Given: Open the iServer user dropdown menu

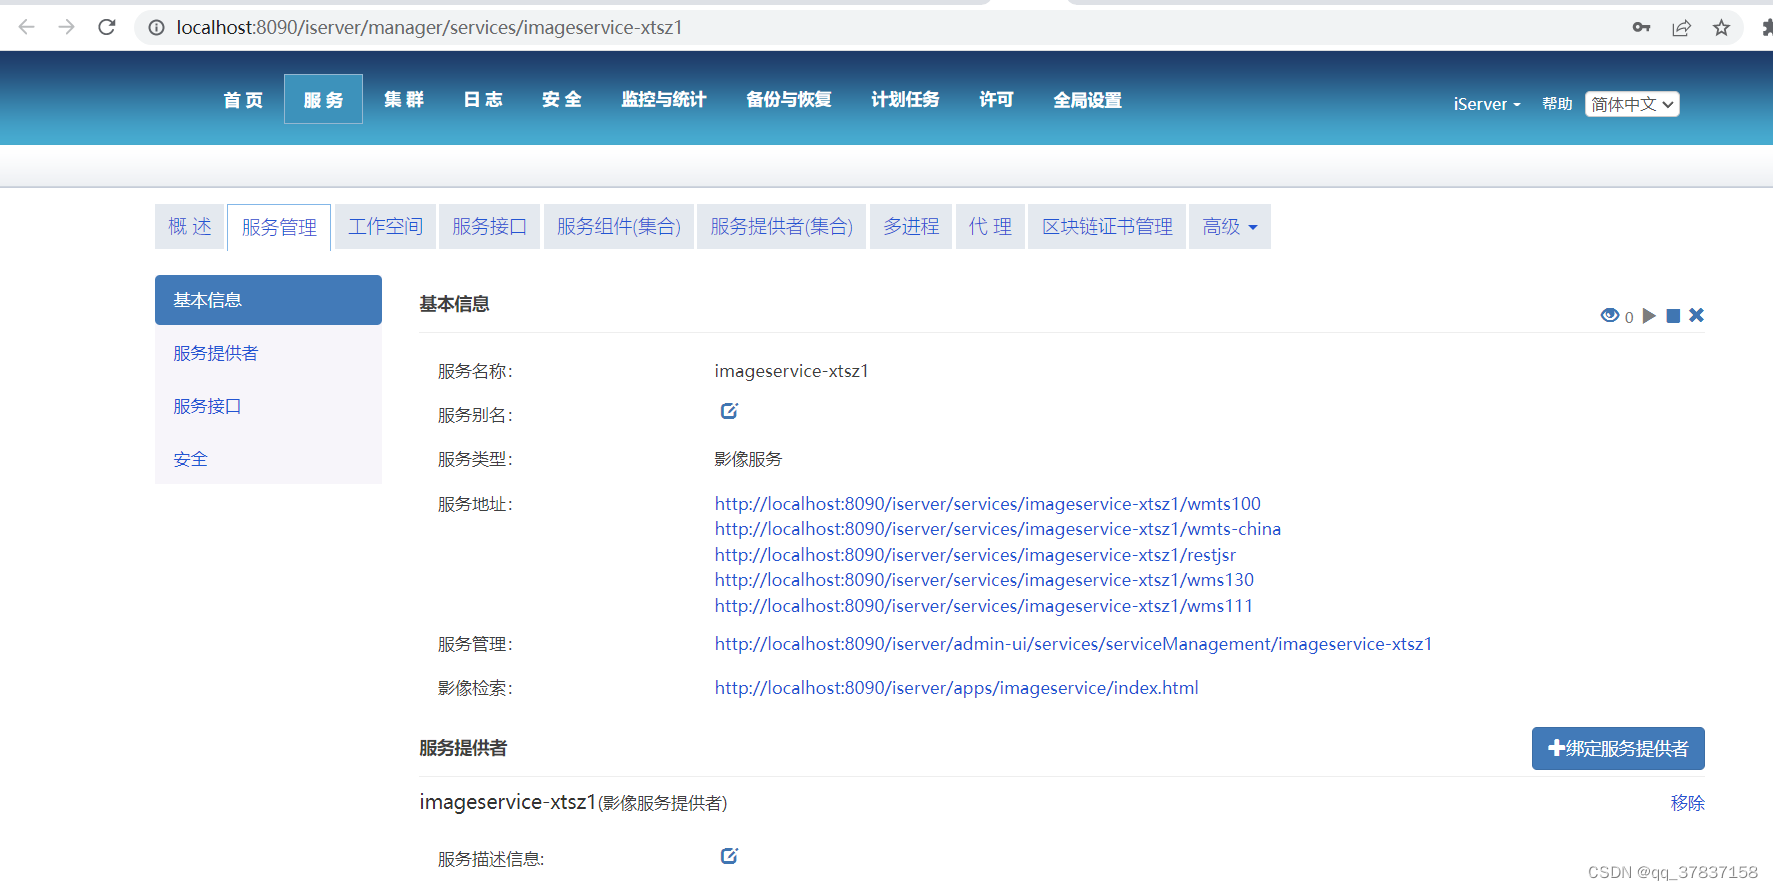Looking at the screenshot, I should pos(1487,104).
